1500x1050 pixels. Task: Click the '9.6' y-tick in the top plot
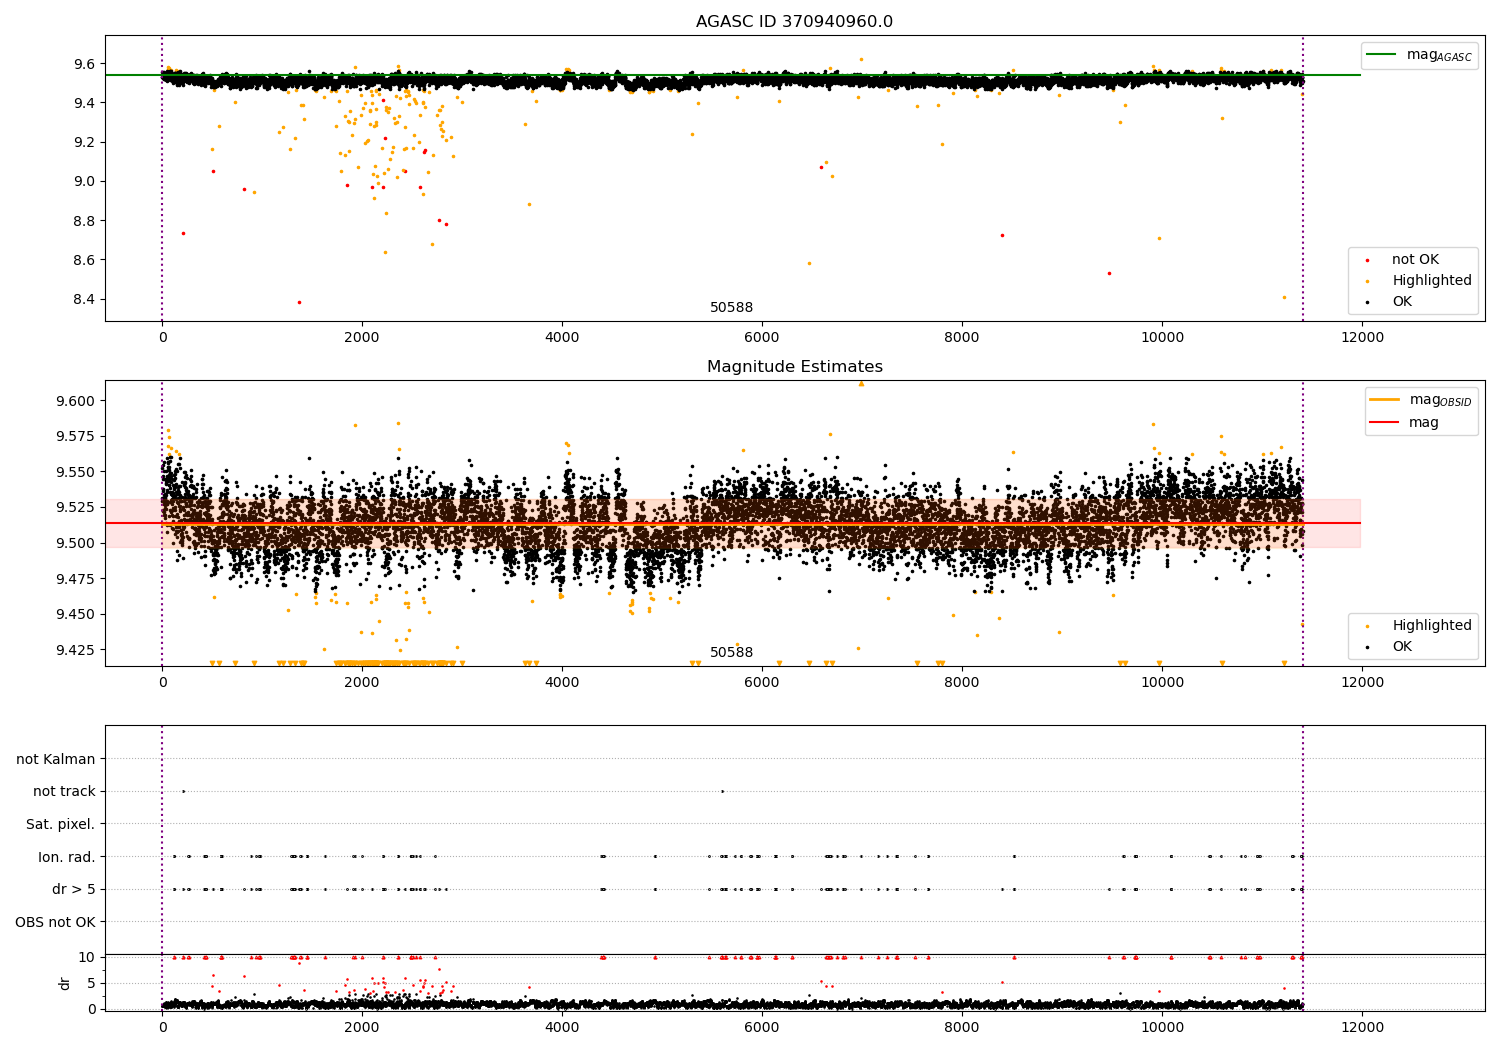pyautogui.click(x=84, y=64)
